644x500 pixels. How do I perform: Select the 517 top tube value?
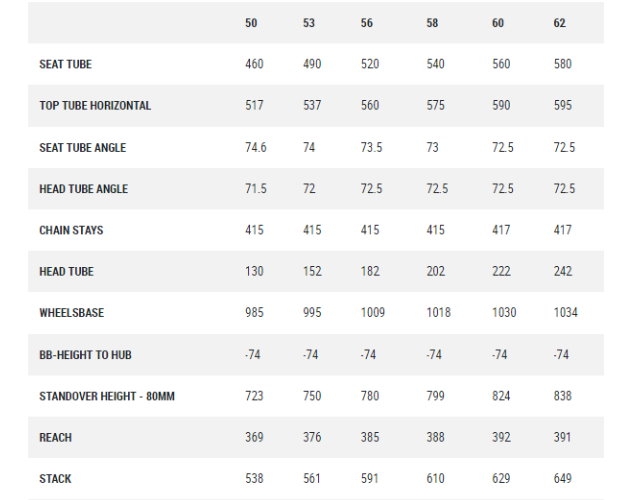tap(254, 106)
